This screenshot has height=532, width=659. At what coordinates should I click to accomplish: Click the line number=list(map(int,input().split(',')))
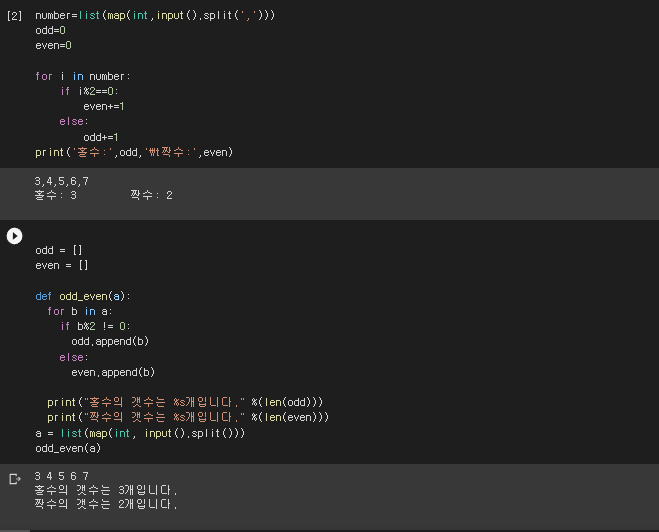155,16
